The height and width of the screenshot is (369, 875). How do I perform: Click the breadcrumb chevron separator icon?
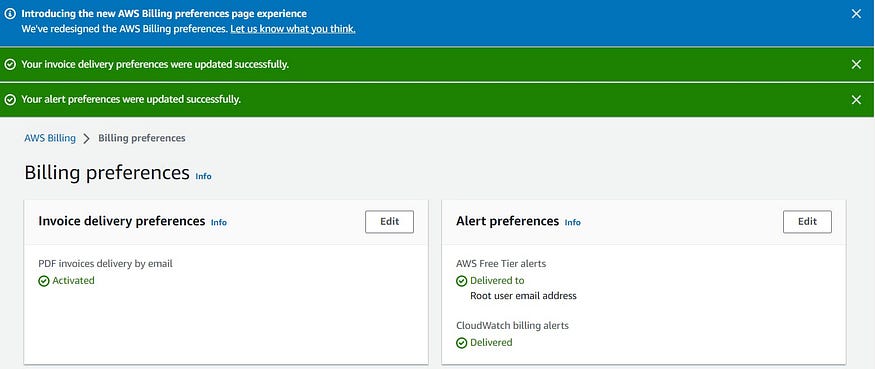(86, 138)
